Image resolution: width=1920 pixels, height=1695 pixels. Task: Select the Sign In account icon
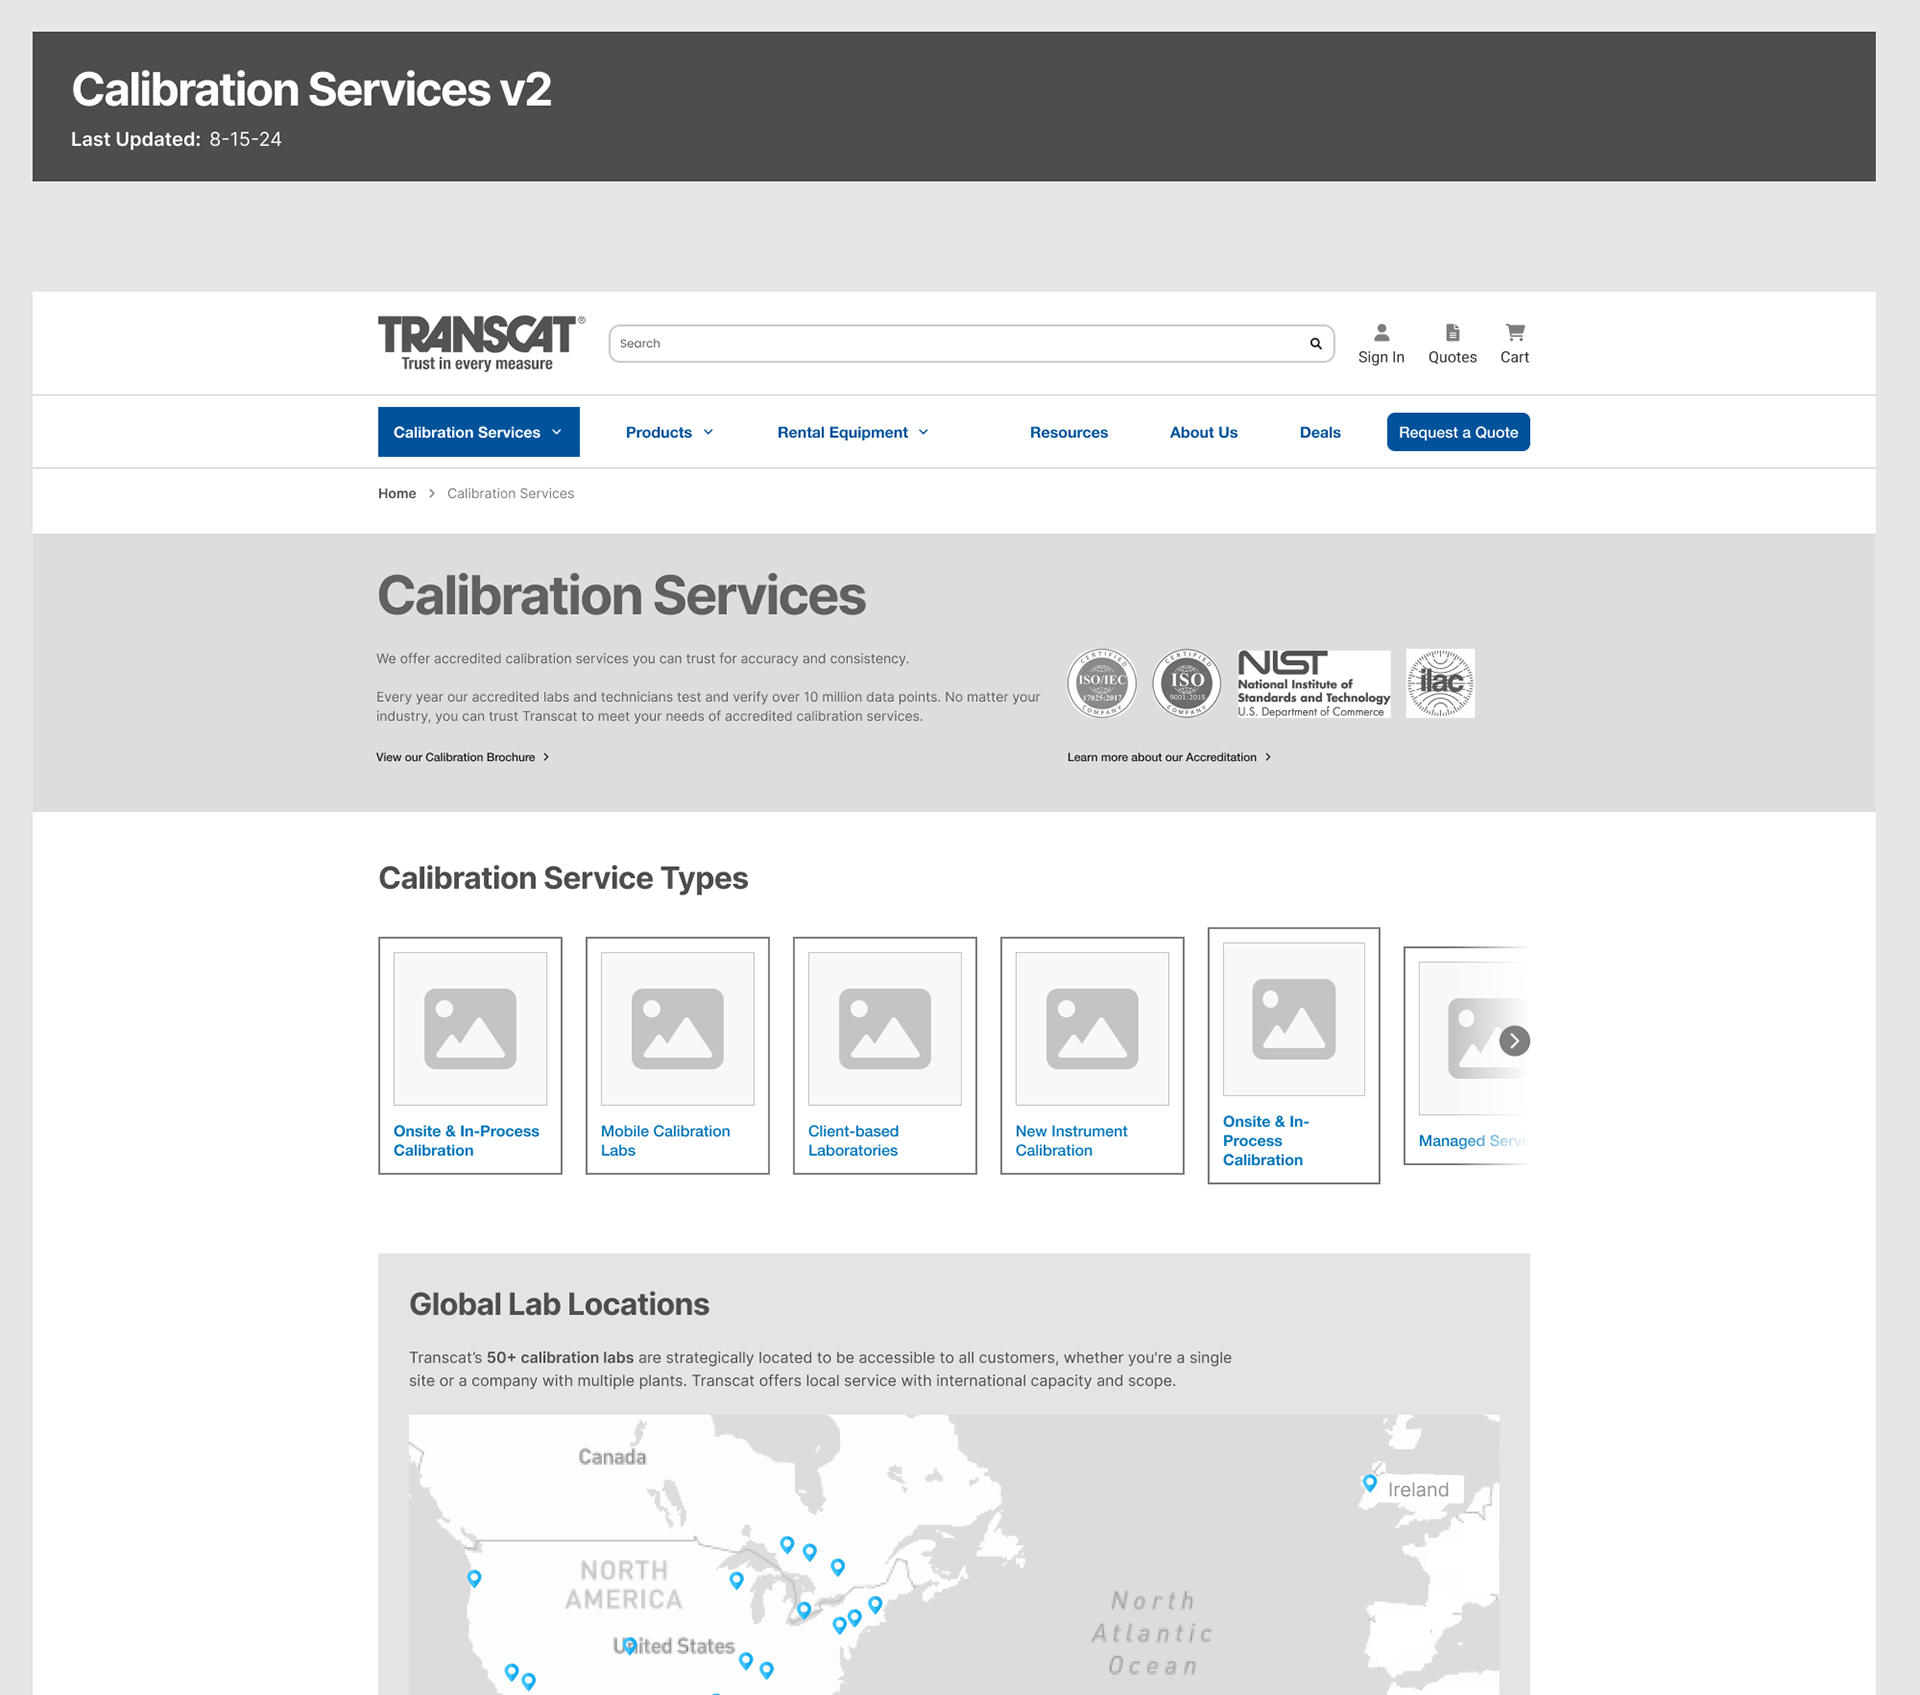point(1381,333)
